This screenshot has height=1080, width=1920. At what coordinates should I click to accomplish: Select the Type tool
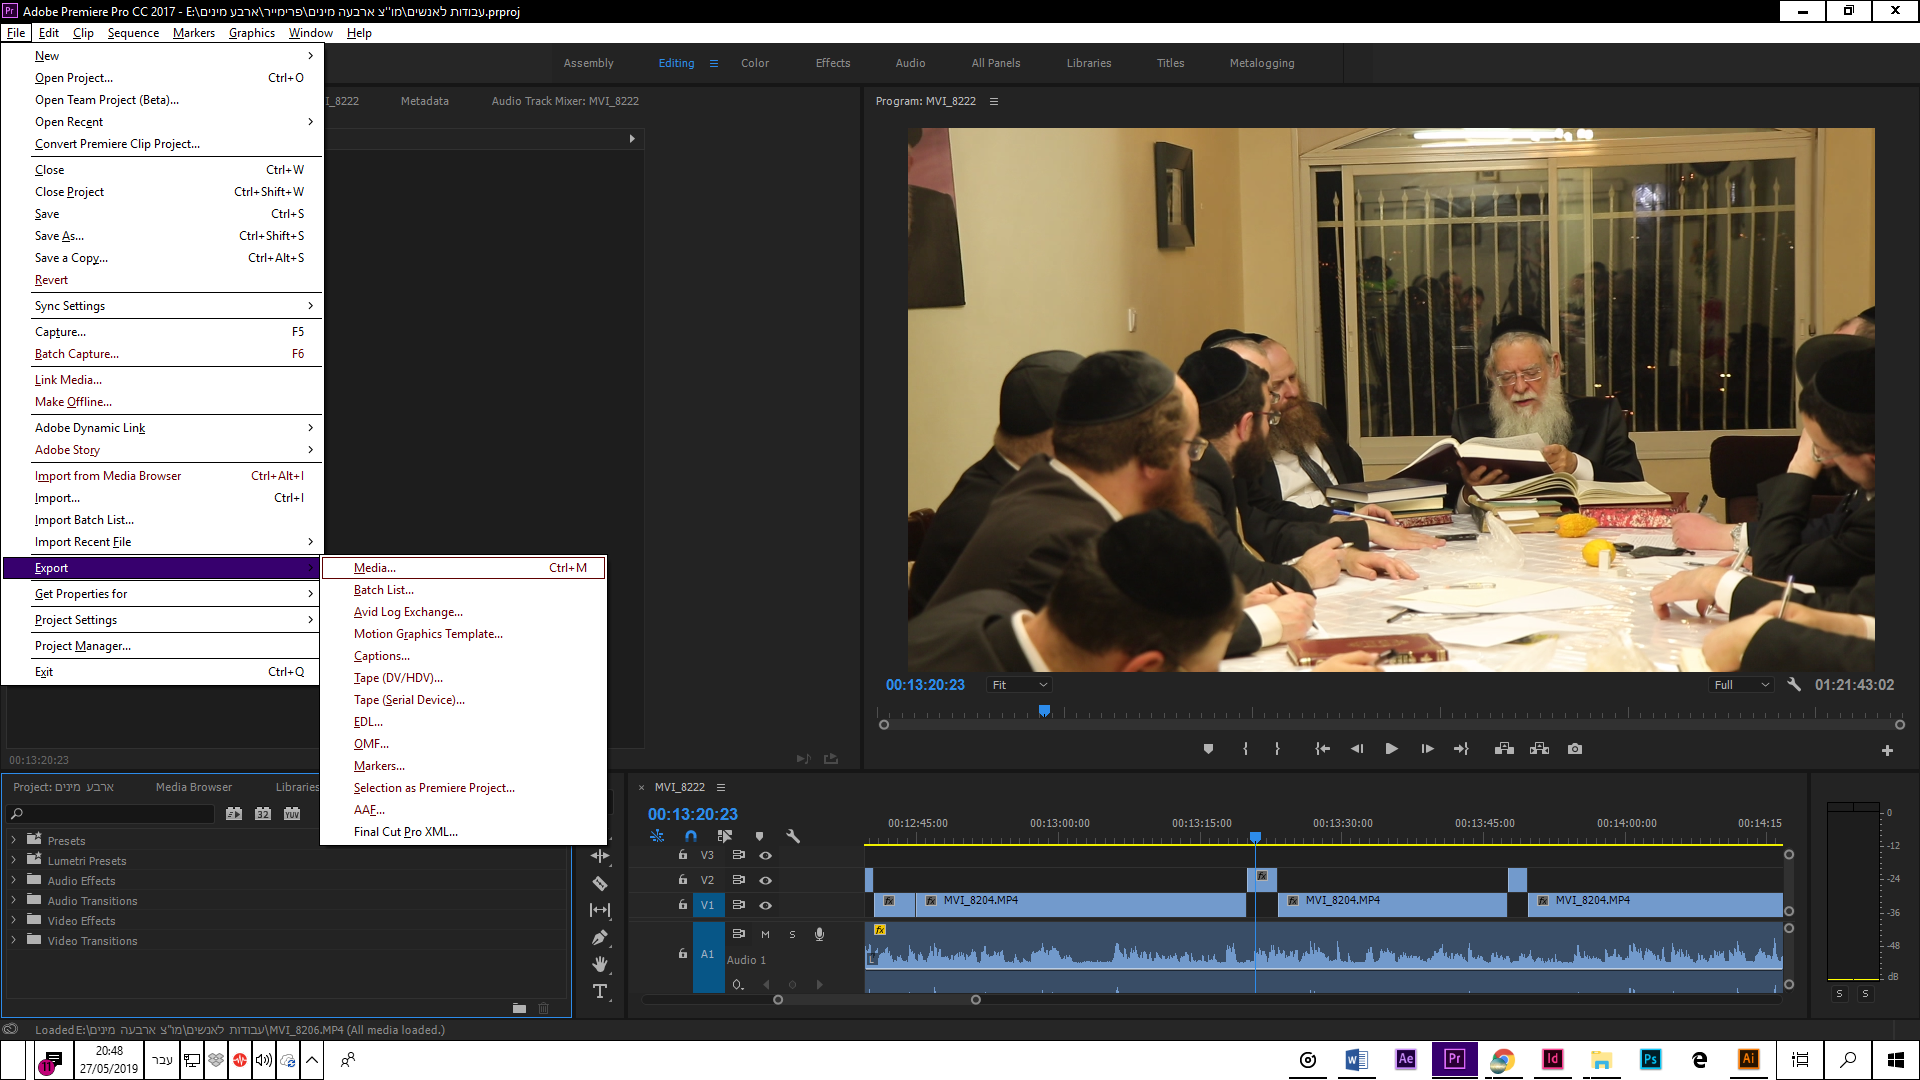click(600, 991)
